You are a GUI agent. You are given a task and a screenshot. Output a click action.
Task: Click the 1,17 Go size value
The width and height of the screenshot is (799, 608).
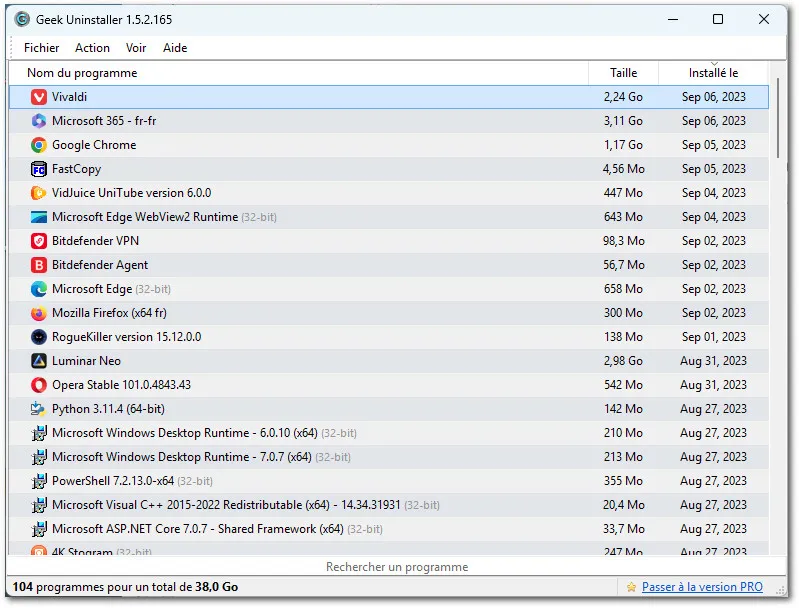[x=623, y=145]
